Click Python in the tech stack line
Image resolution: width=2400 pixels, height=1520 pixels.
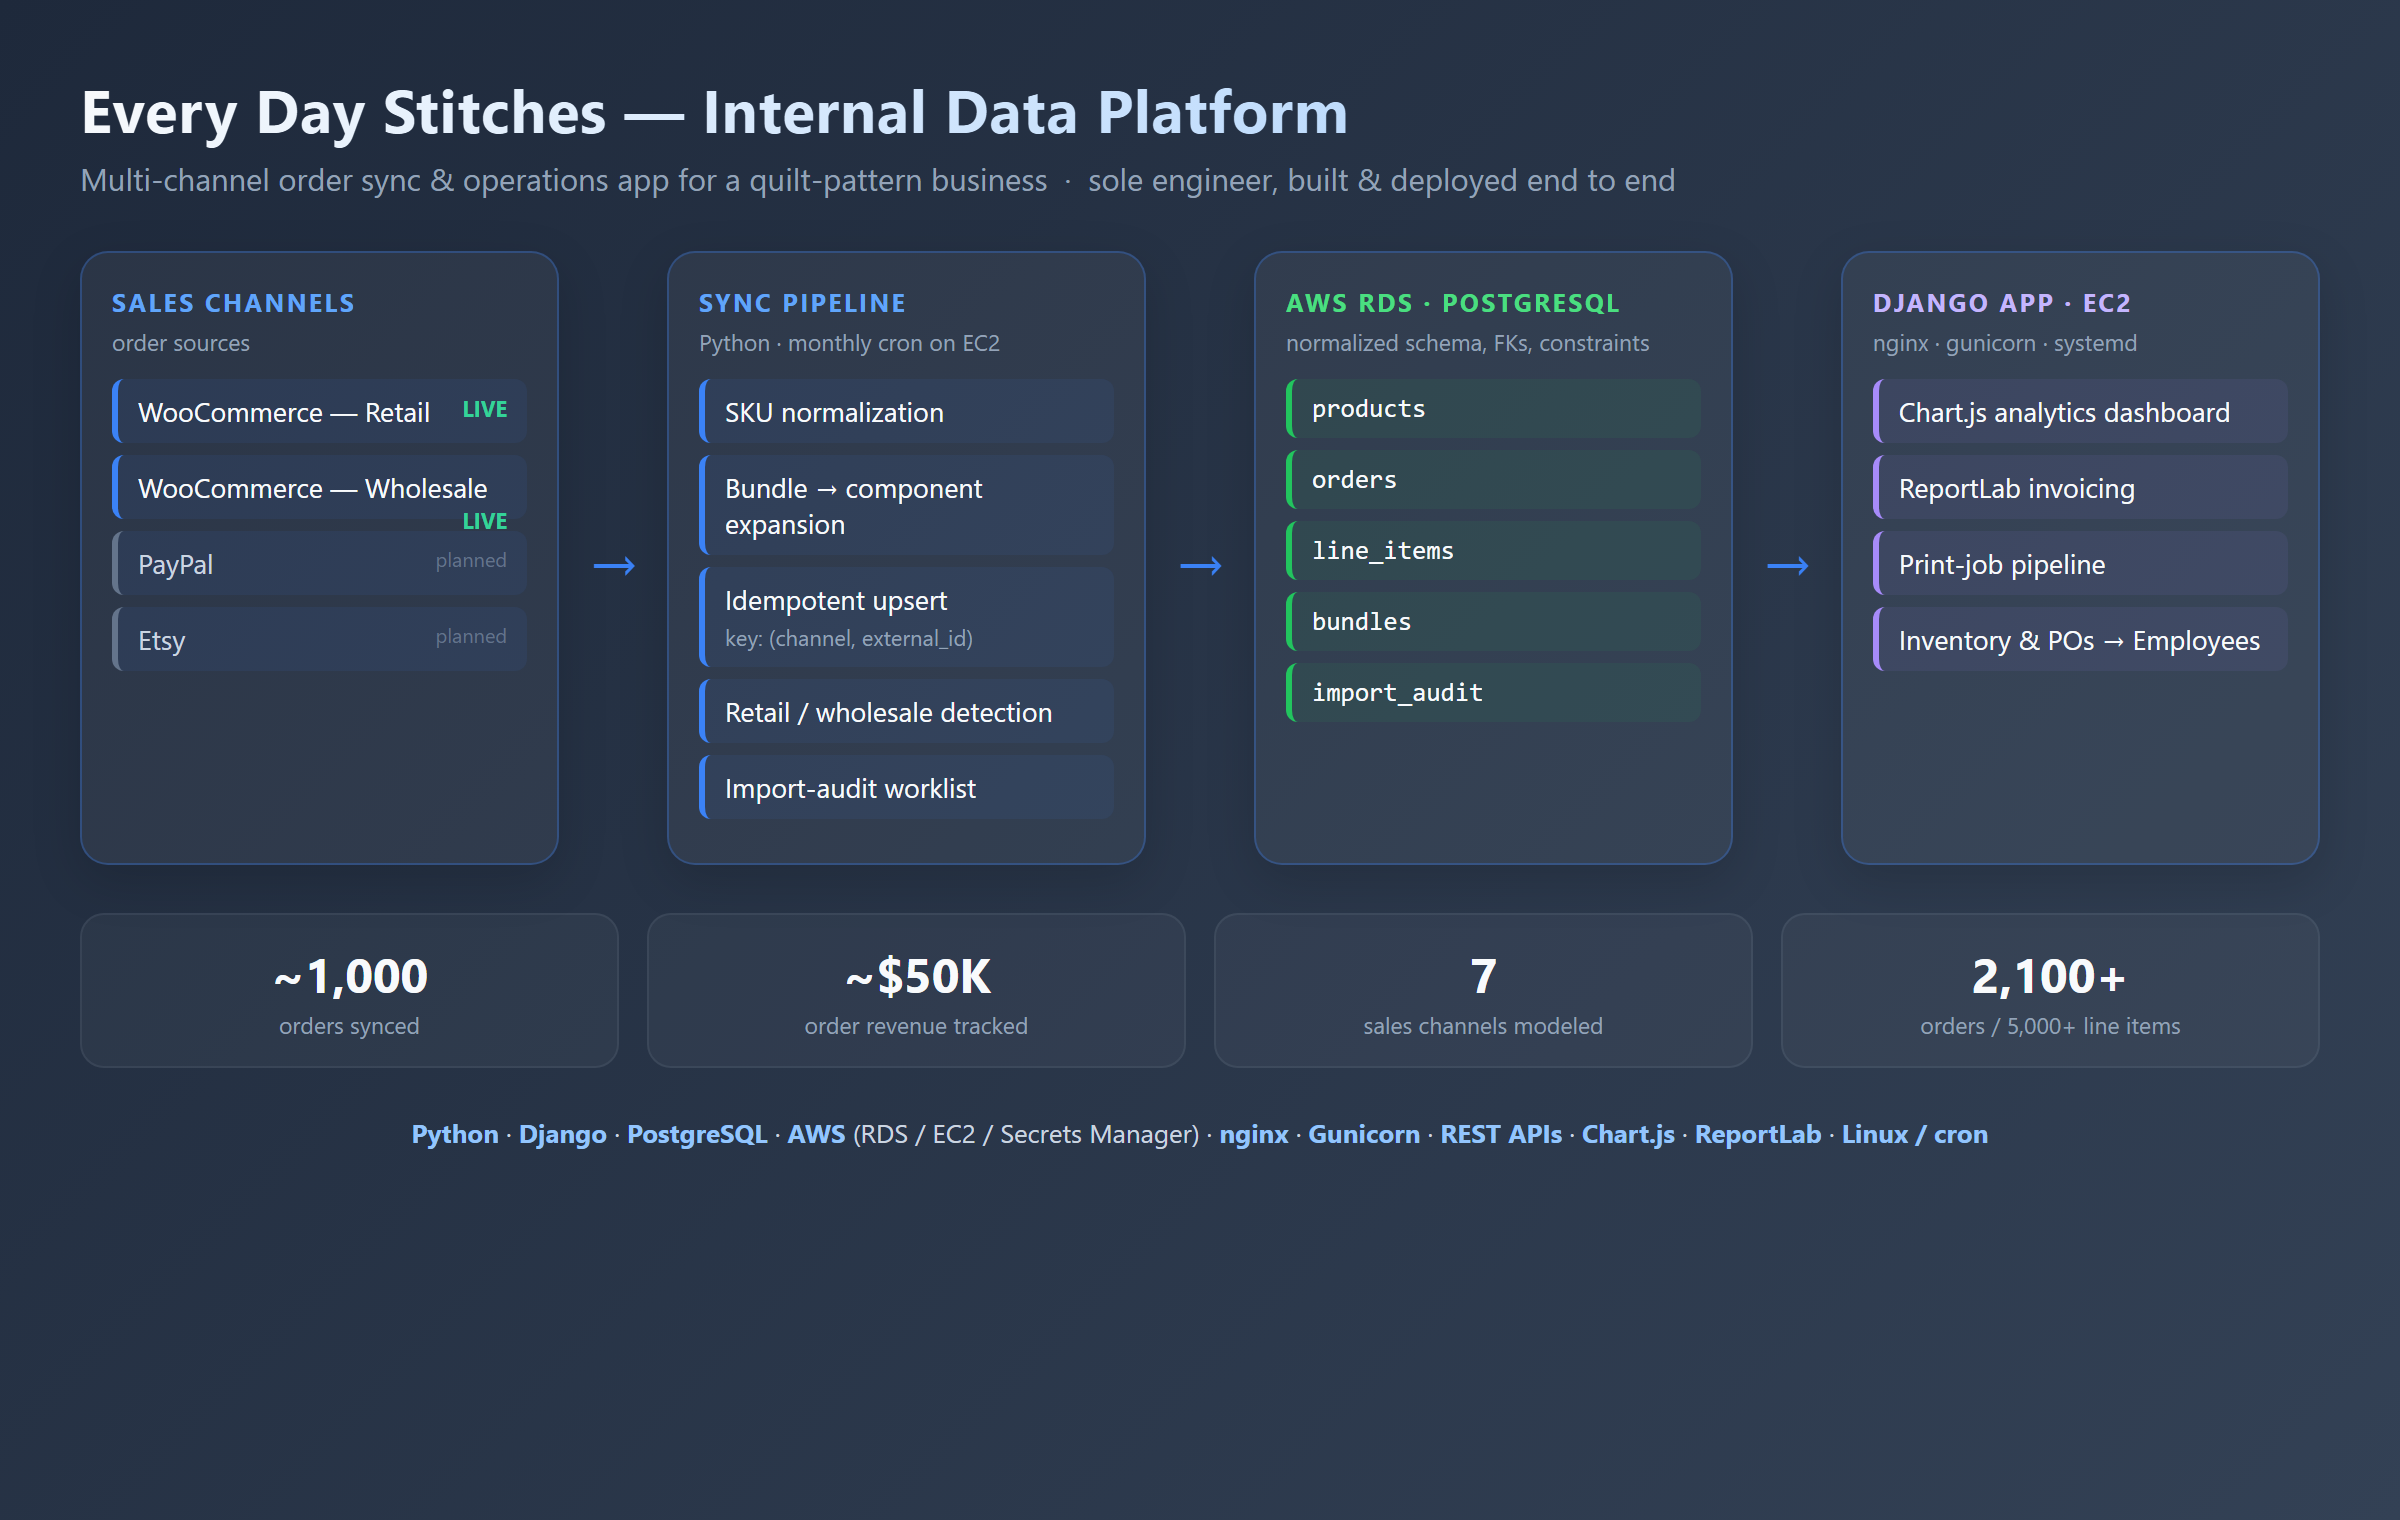click(455, 1134)
